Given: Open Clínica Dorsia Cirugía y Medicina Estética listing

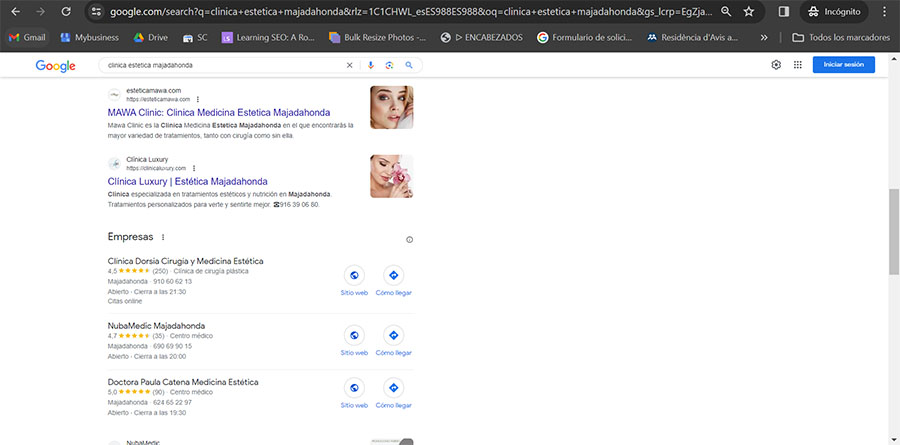Looking at the screenshot, I should (185, 261).
